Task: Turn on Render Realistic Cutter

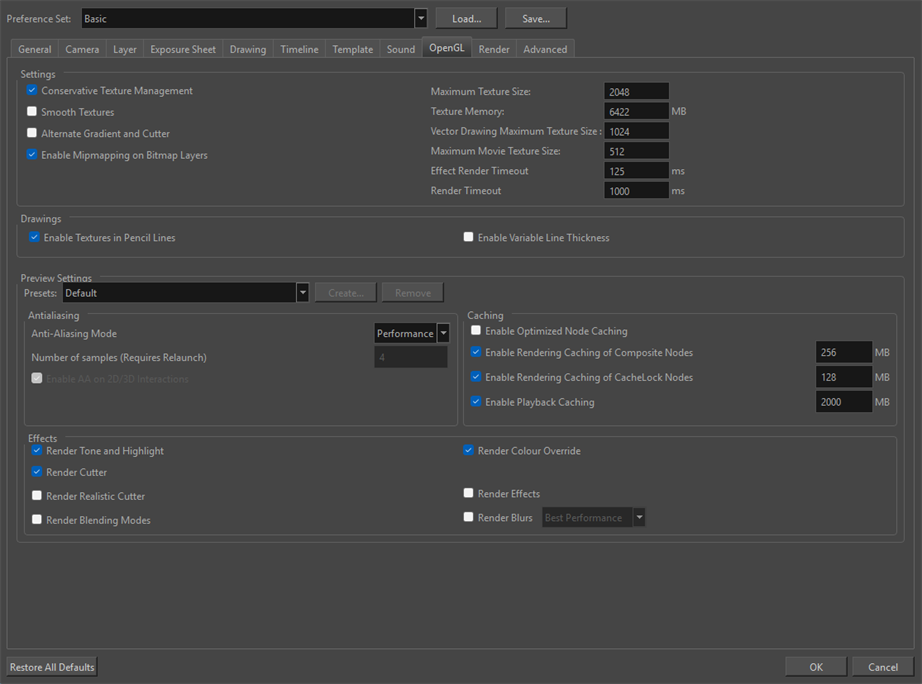Action: tap(37, 496)
